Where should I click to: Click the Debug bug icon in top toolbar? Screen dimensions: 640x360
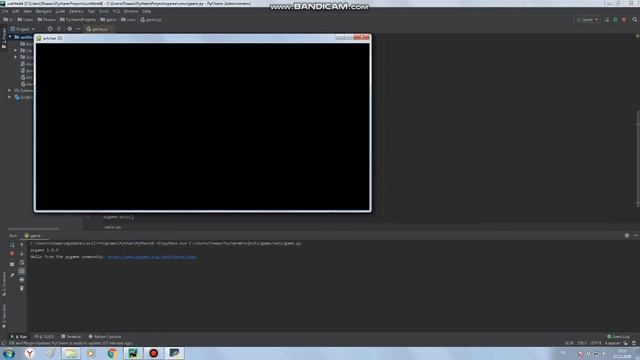click(615, 20)
